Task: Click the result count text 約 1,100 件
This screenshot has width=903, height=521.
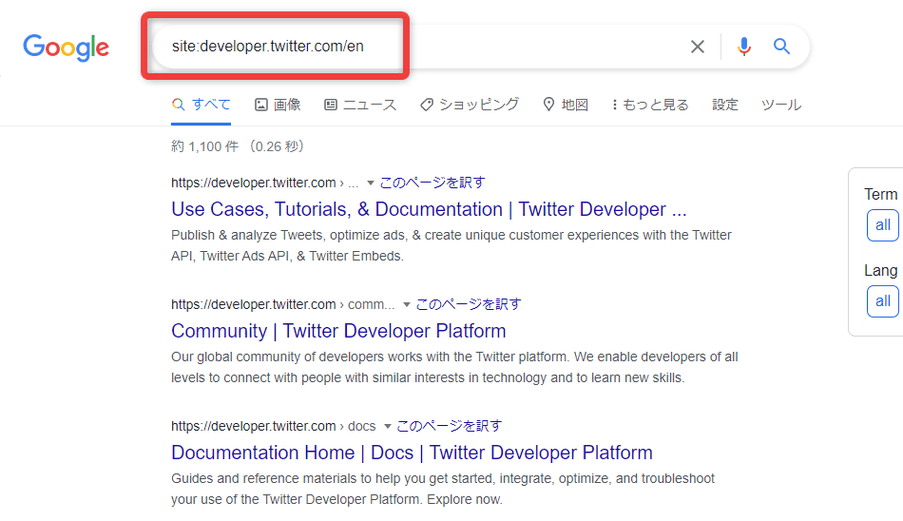Action: coord(204,147)
